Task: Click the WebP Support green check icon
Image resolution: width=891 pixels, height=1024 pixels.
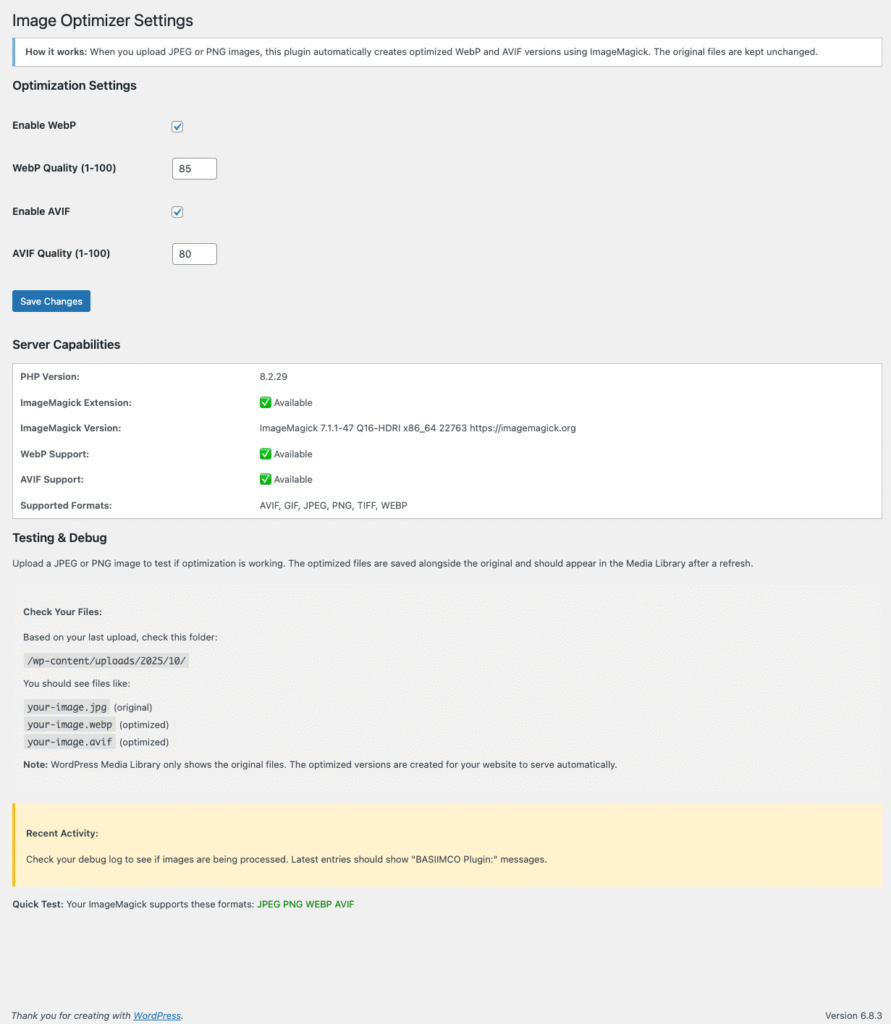Action: coord(265,454)
